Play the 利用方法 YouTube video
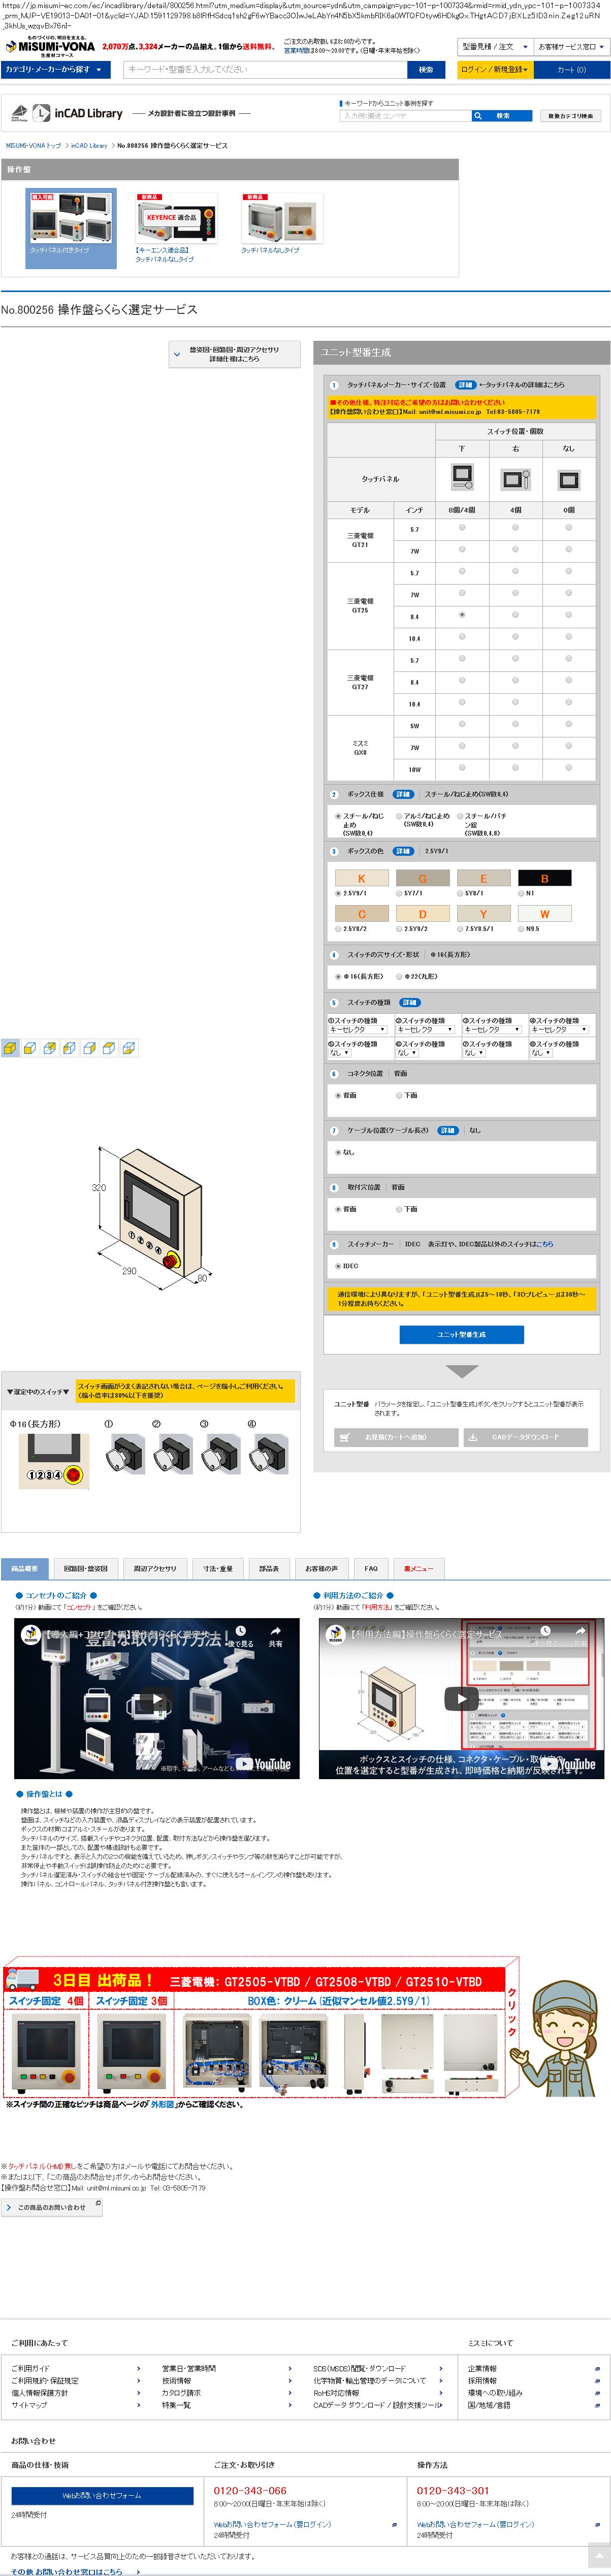This screenshot has width=611, height=2576. [461, 1697]
